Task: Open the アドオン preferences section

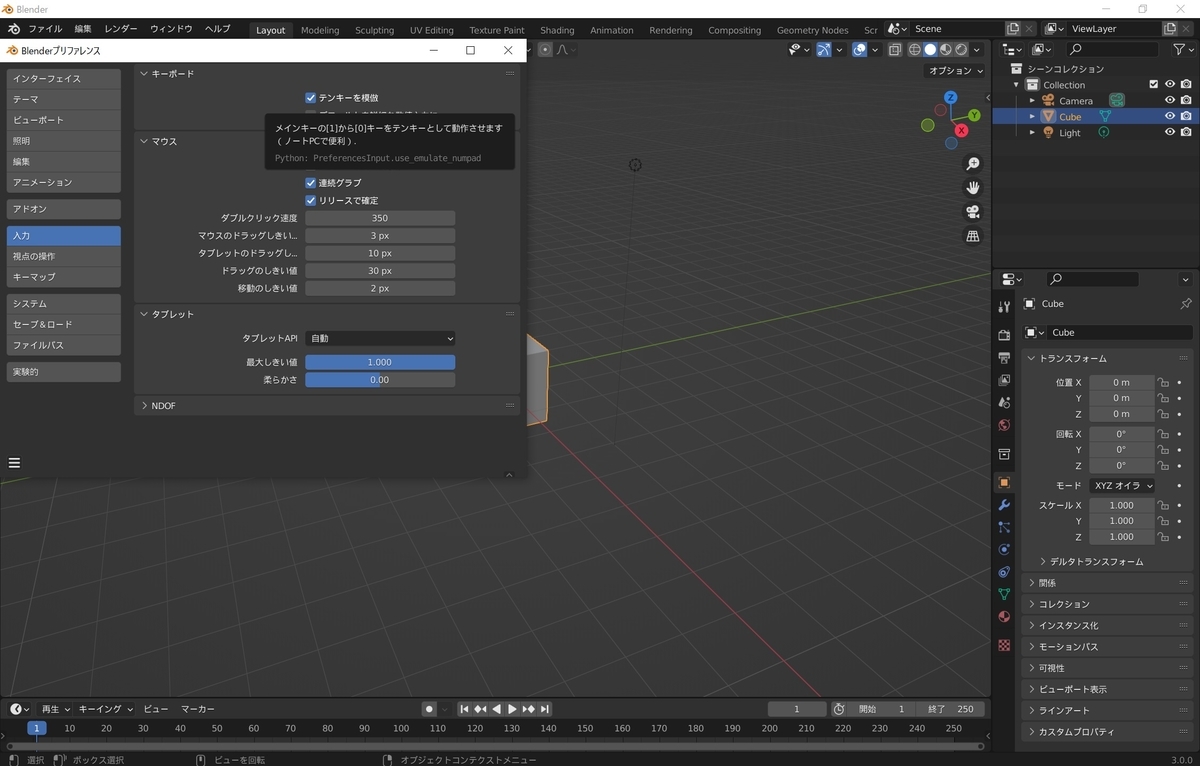Action: [x=63, y=209]
